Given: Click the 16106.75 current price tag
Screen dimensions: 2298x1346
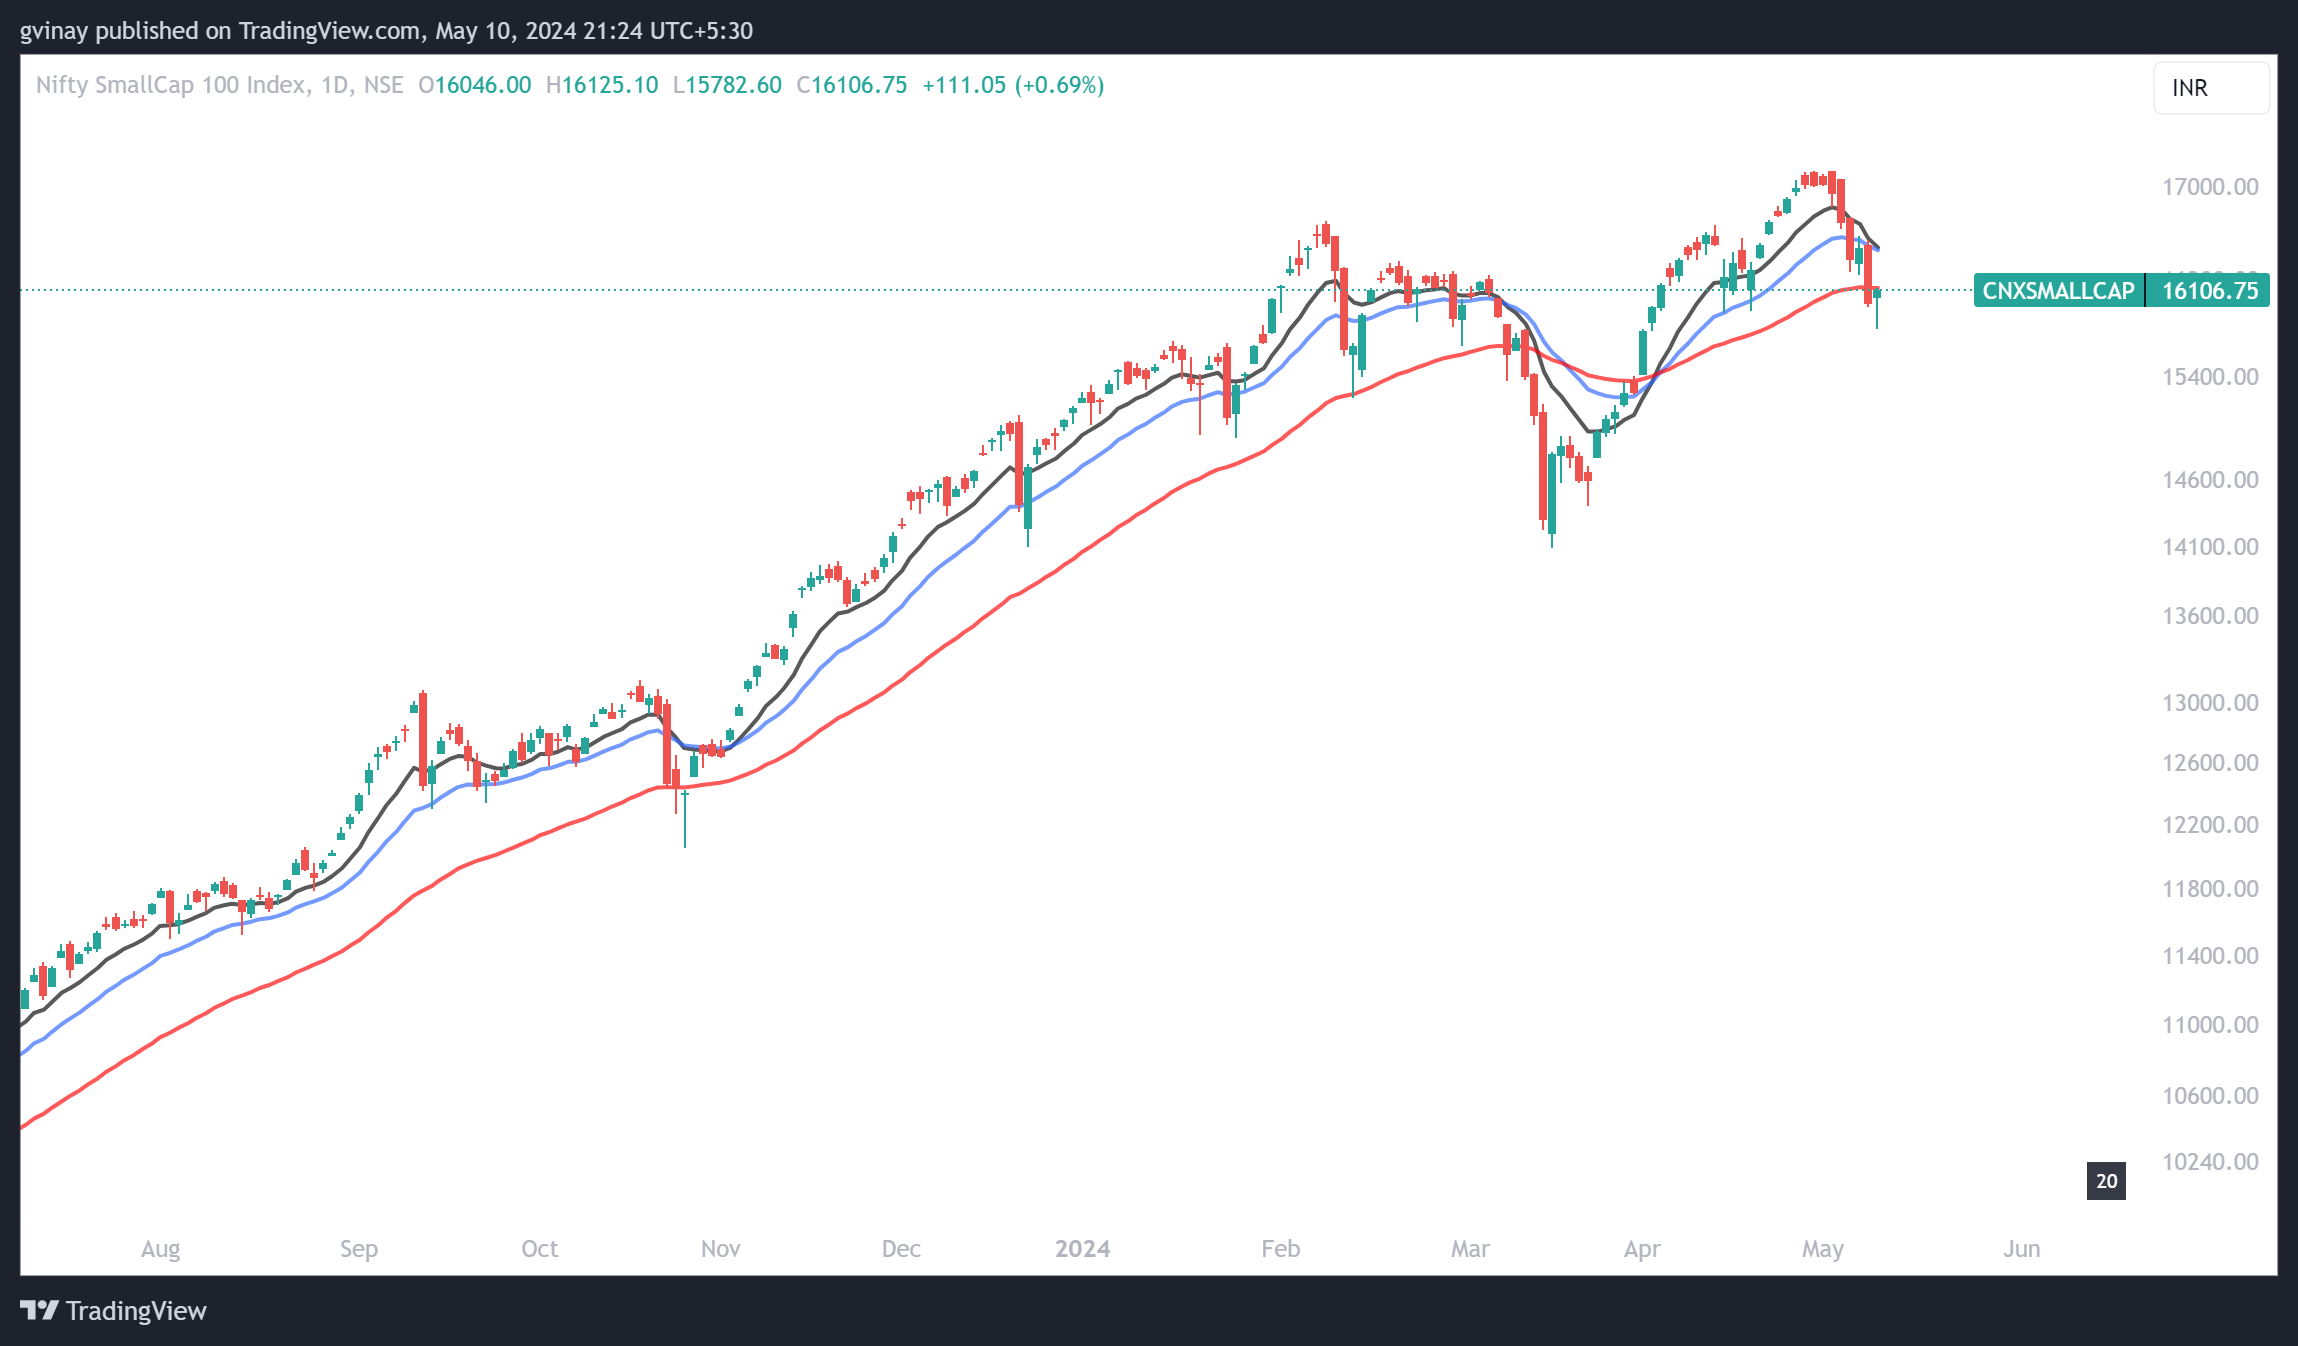Looking at the screenshot, I should 2209,291.
